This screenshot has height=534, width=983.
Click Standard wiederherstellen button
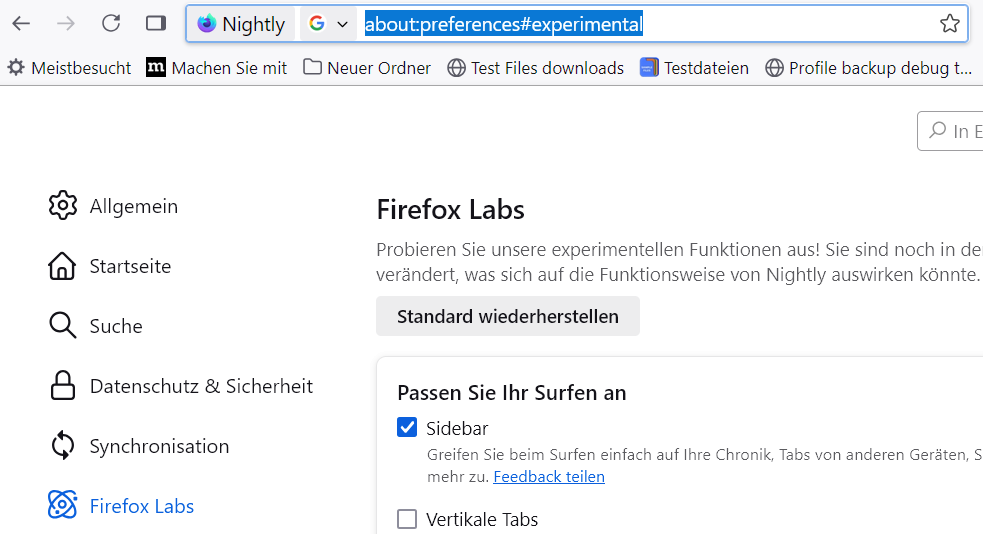click(x=508, y=316)
